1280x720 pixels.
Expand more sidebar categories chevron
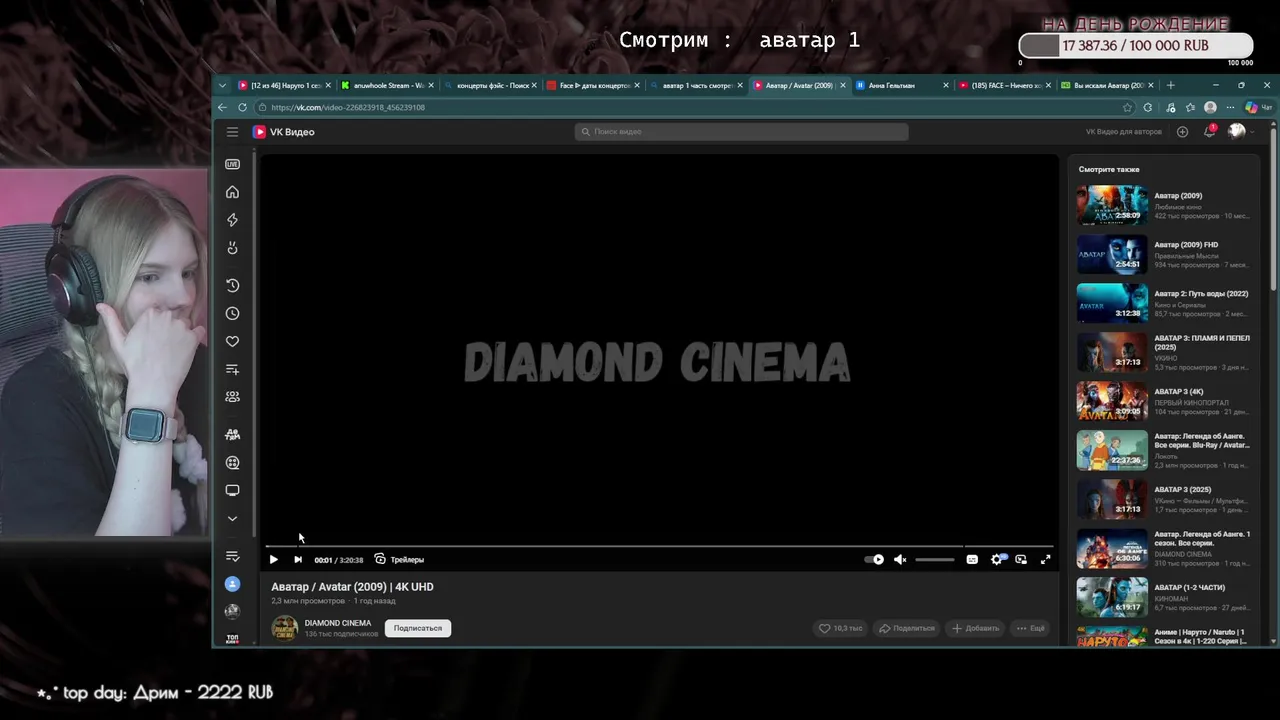click(x=232, y=519)
